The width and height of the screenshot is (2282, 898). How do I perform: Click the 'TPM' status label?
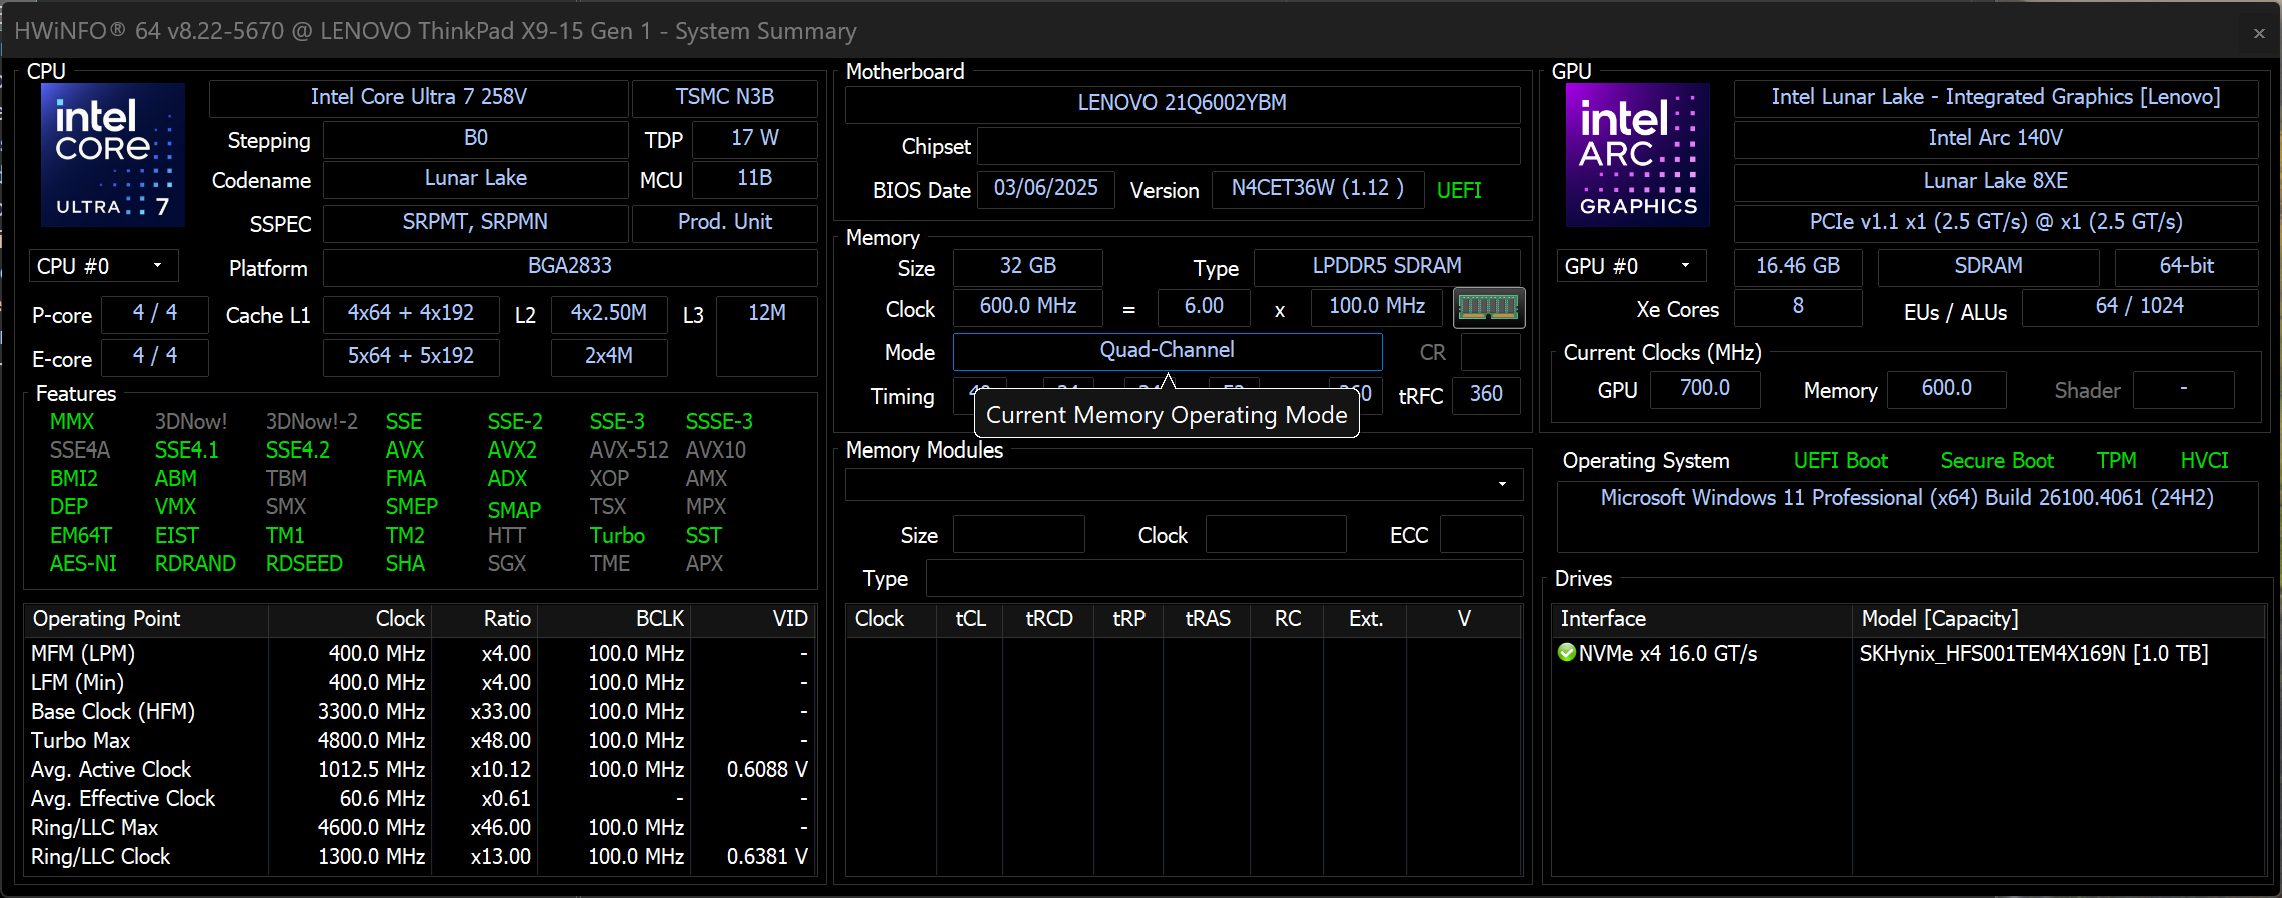pyautogui.click(x=2117, y=461)
